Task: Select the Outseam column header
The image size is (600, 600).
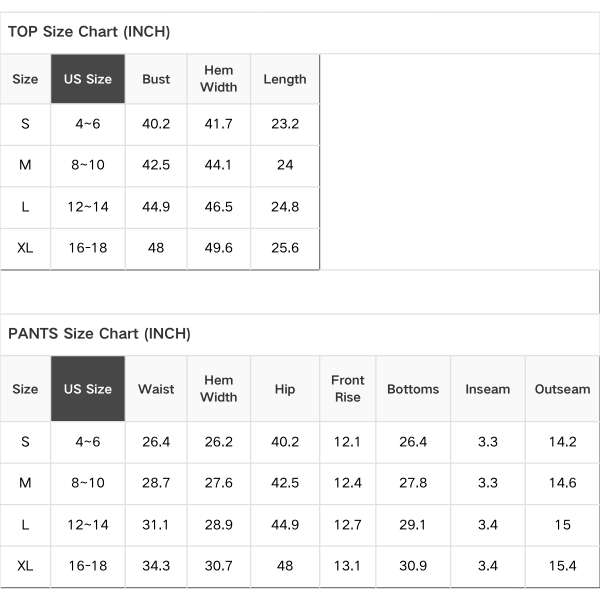Action: [x=563, y=389]
